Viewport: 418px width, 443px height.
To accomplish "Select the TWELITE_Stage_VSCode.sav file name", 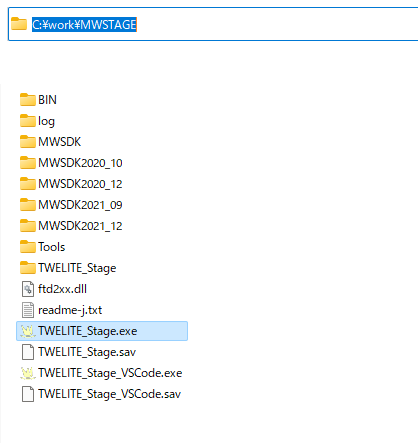I will click(x=109, y=394).
